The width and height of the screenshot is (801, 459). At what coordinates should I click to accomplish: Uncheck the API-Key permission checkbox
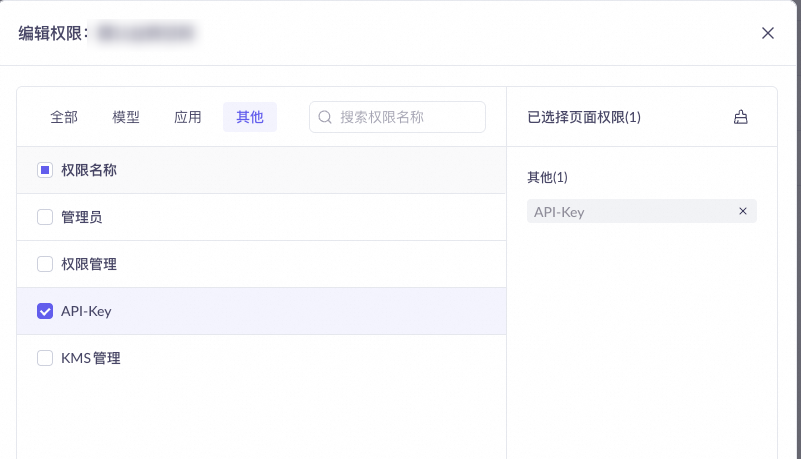pyautogui.click(x=45, y=311)
